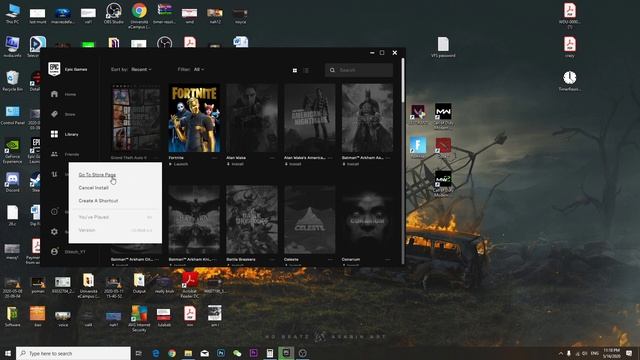Select the This PC desktop icon
This screenshot has height=360, width=640.
pyautogui.click(x=12, y=13)
